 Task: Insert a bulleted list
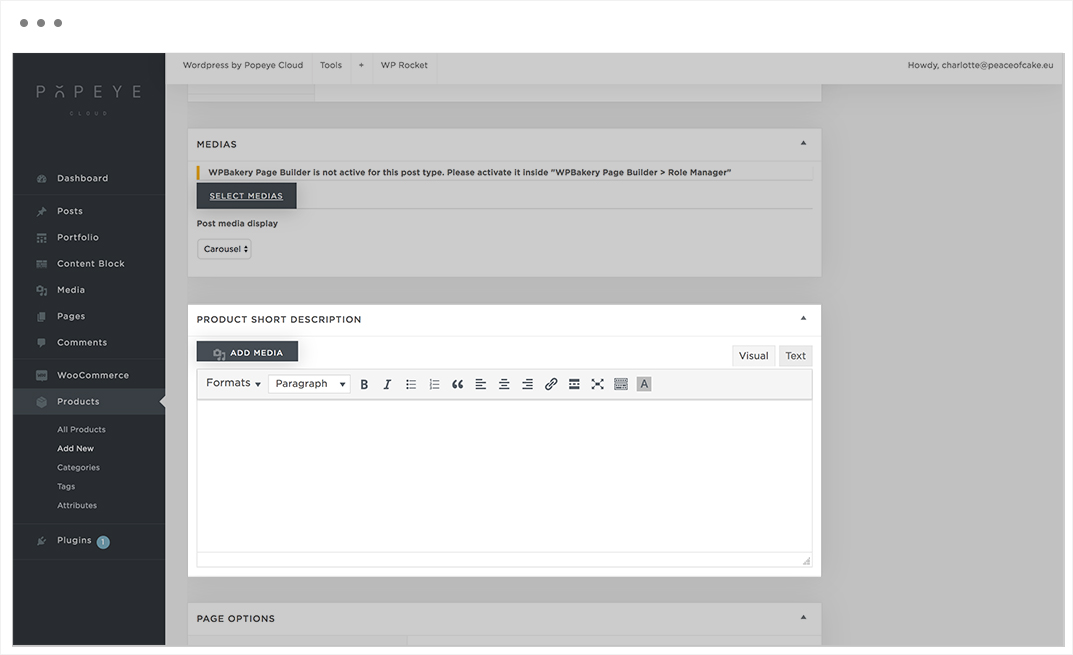pos(411,384)
